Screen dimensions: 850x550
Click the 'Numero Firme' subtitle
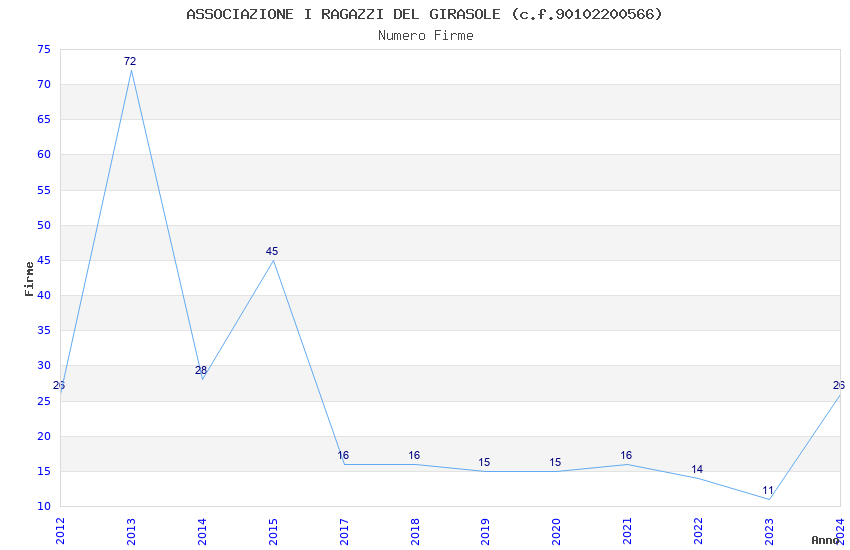425,35
